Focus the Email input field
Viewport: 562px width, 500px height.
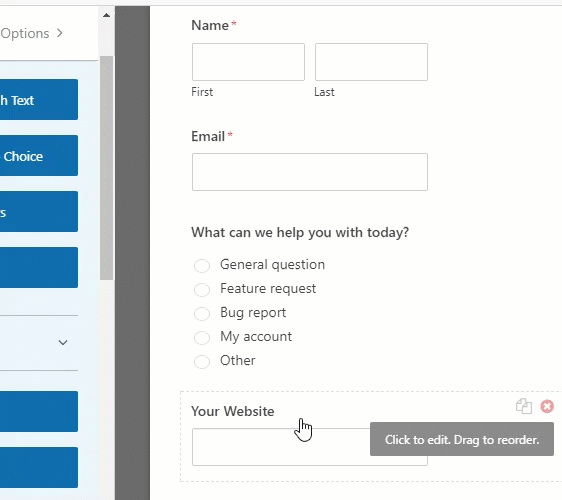click(x=310, y=172)
